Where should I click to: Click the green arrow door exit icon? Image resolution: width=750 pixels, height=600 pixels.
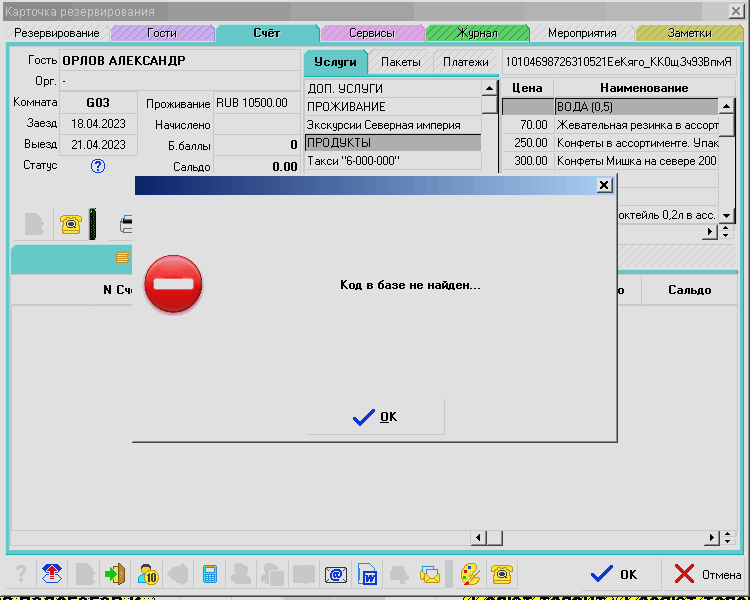pyautogui.click(x=116, y=574)
